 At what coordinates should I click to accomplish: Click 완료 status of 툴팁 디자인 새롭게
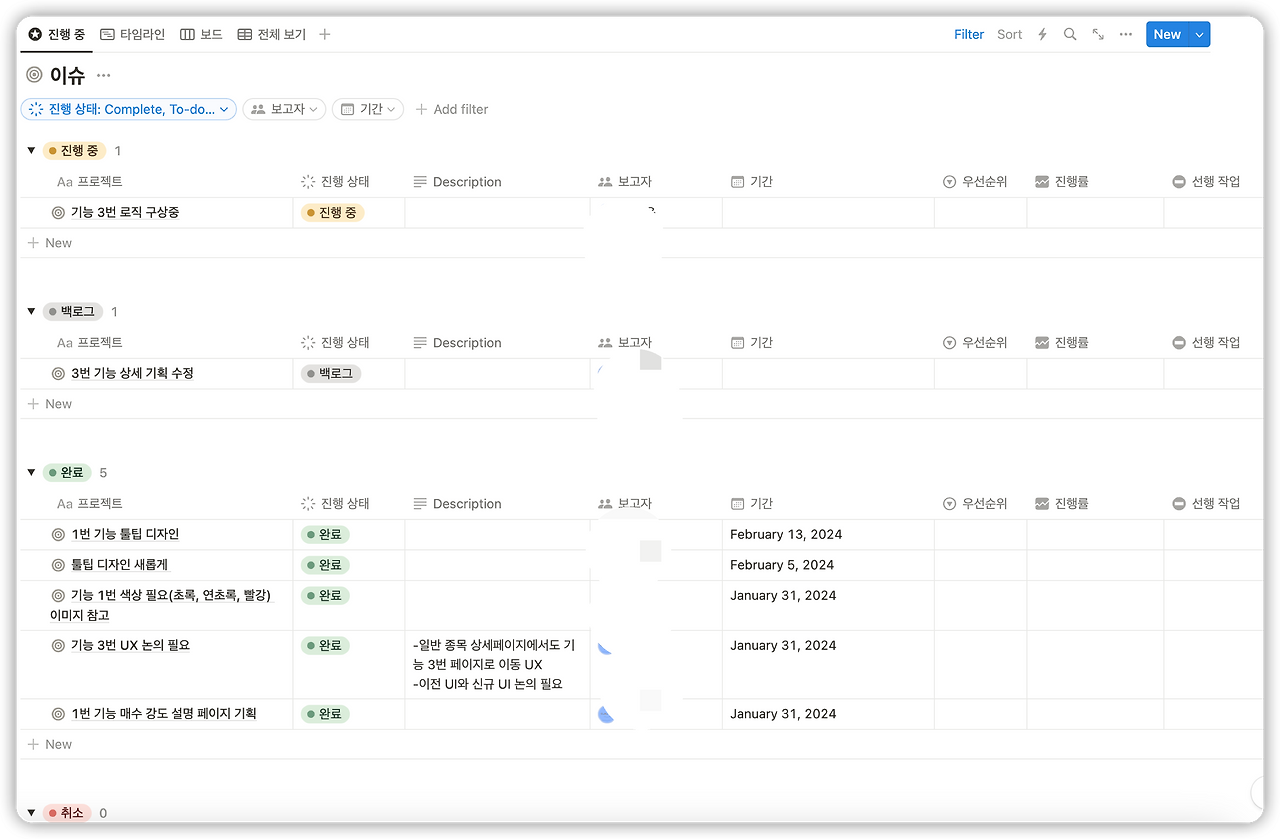[x=325, y=565]
